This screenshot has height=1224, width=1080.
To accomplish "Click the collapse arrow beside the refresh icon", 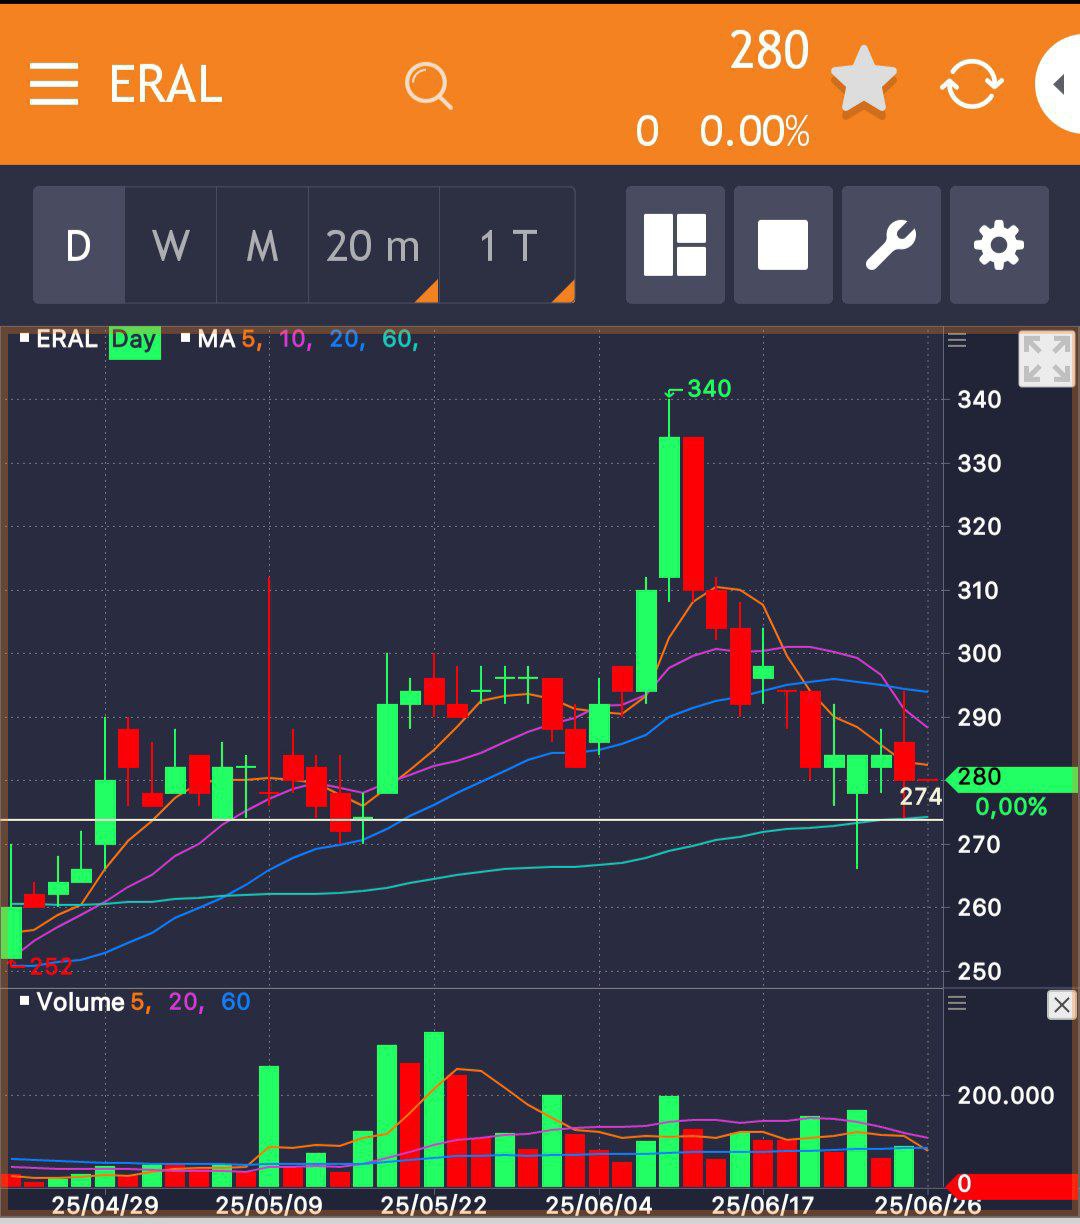I will point(1058,85).
